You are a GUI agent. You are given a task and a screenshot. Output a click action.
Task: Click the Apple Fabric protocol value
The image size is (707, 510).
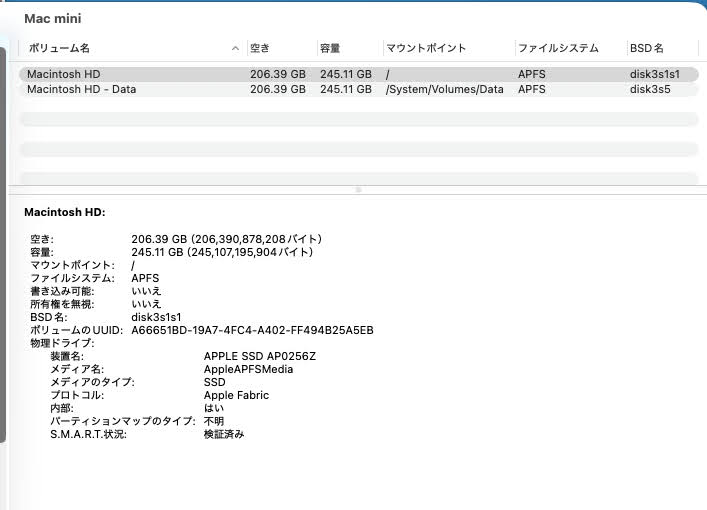pyautogui.click(x=236, y=395)
